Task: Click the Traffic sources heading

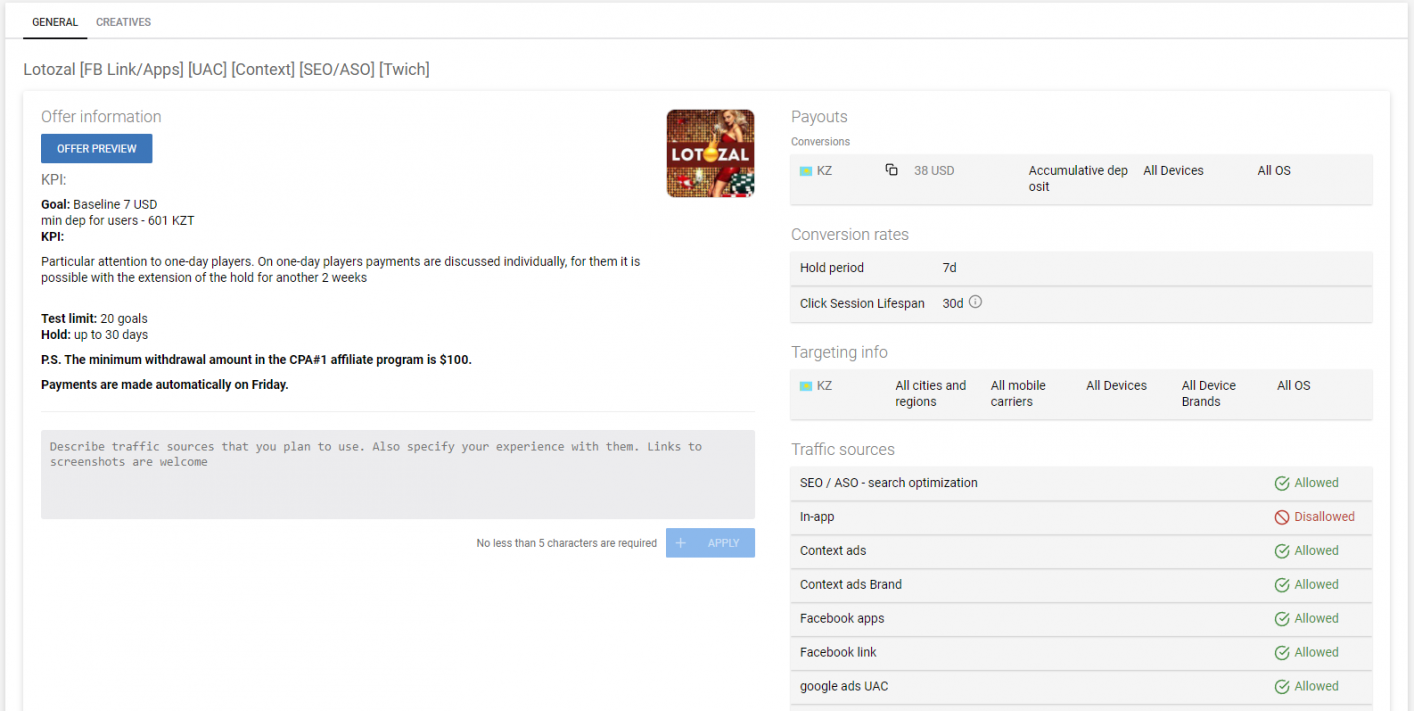Action: pos(843,450)
